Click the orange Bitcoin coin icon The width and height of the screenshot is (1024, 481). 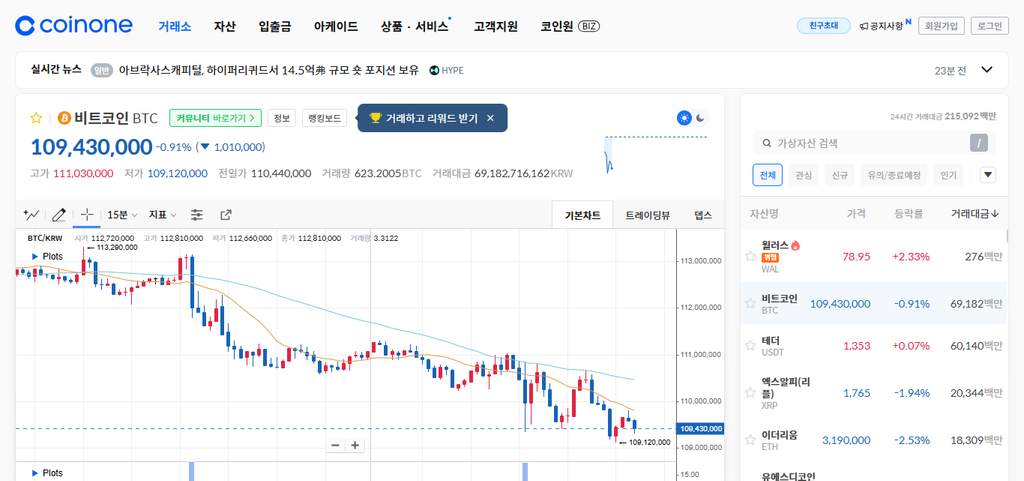point(64,118)
